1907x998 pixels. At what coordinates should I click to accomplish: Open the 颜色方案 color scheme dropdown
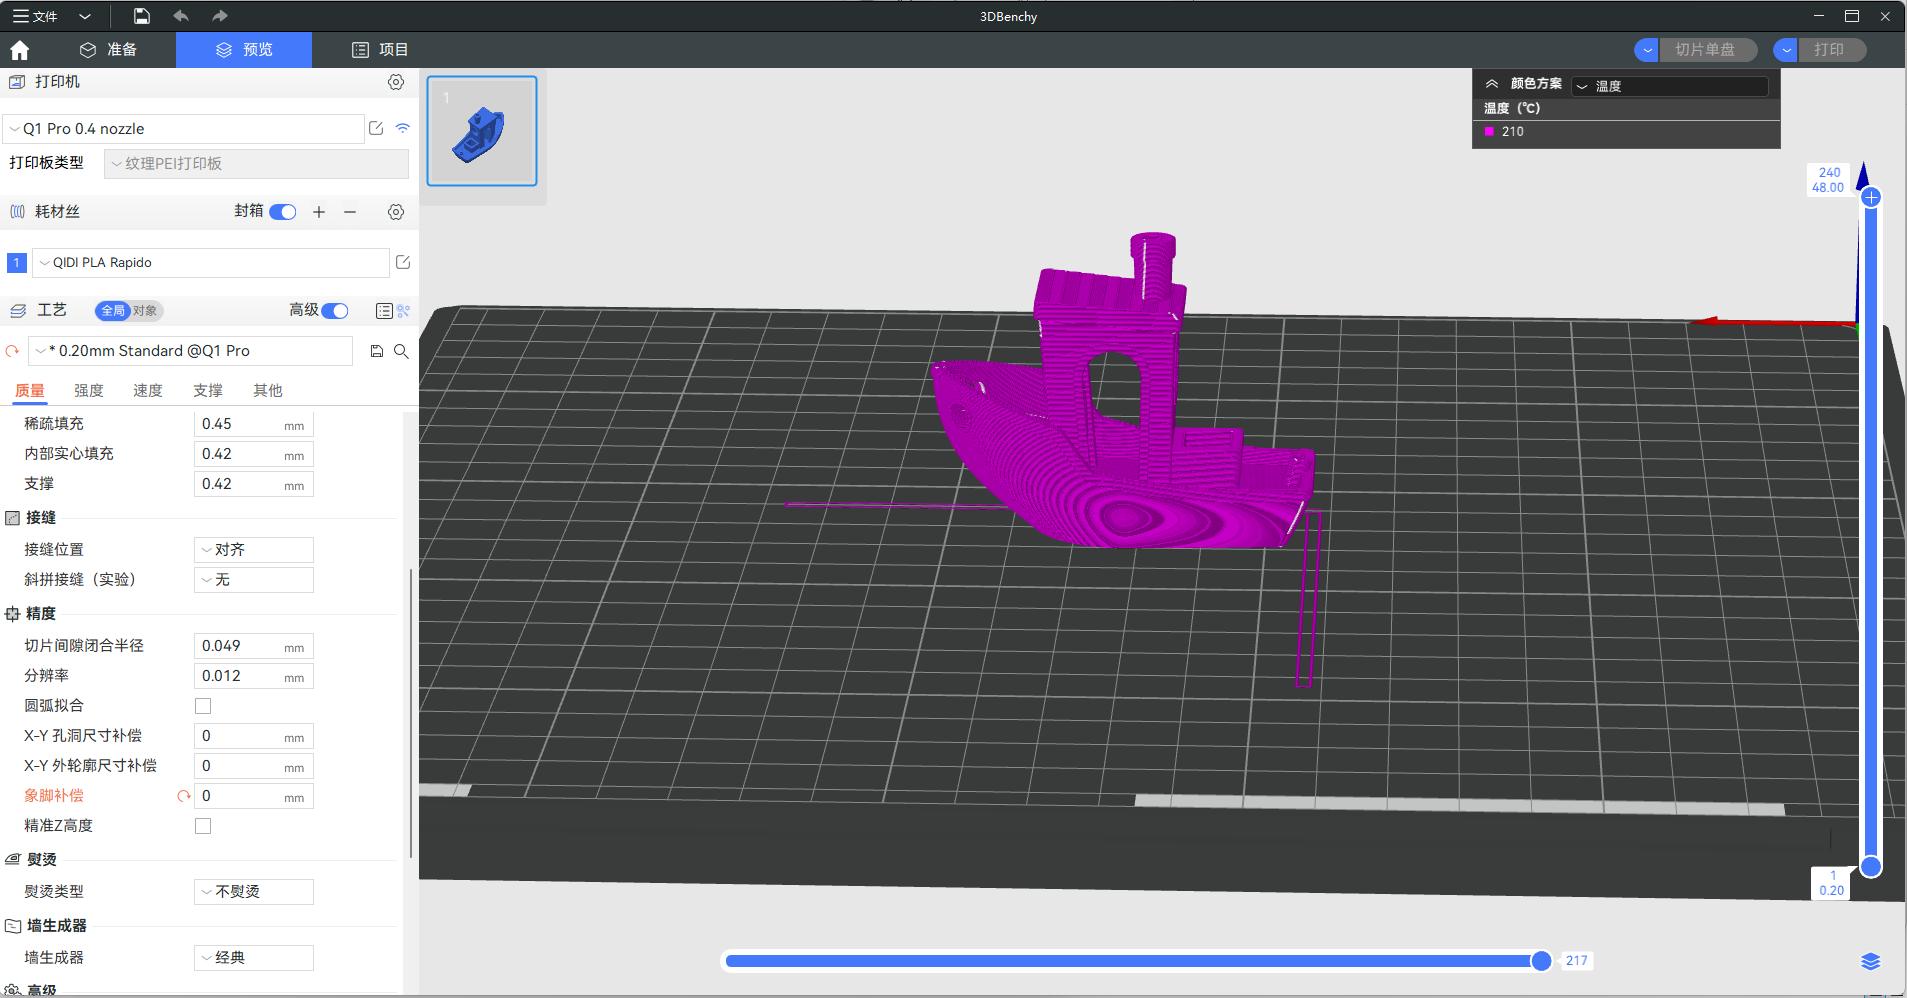1669,86
